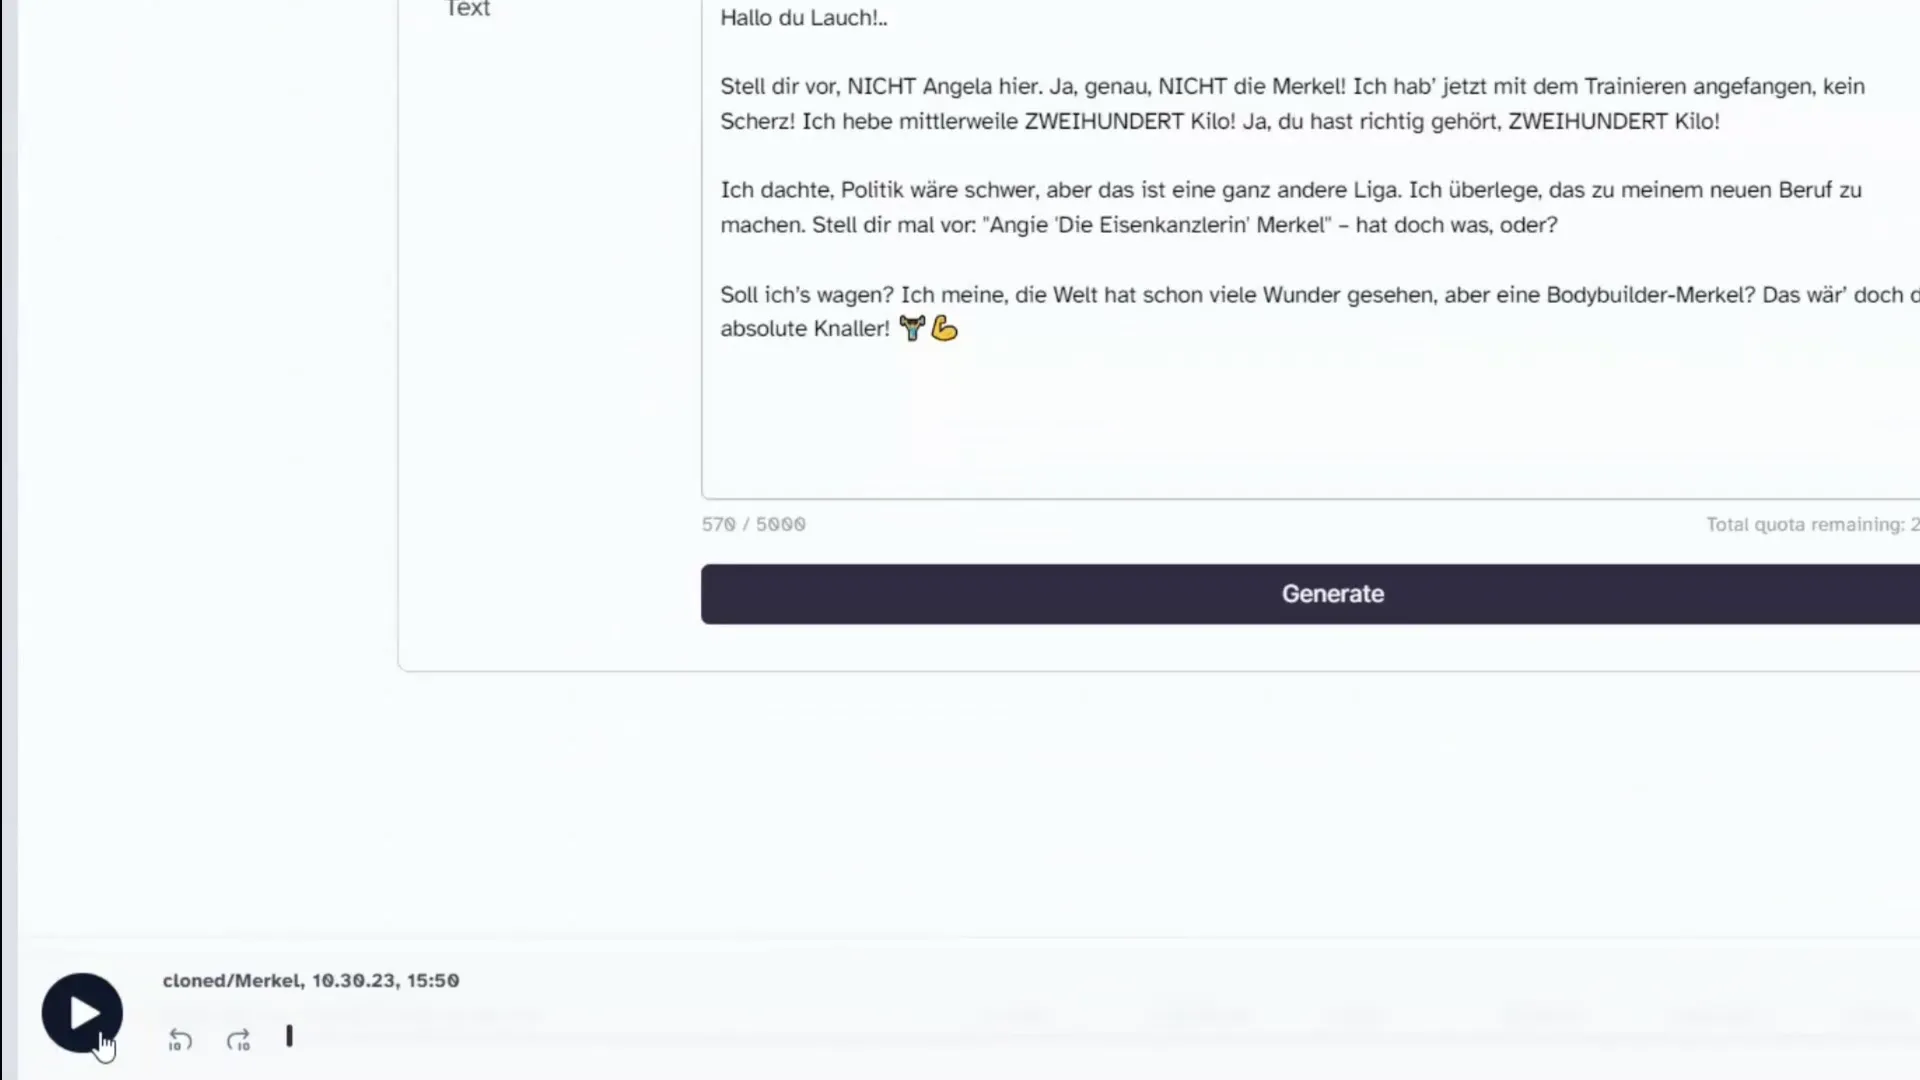The width and height of the screenshot is (1920, 1080).
Task: Click the skip-back playback control icon
Action: coord(179,1040)
